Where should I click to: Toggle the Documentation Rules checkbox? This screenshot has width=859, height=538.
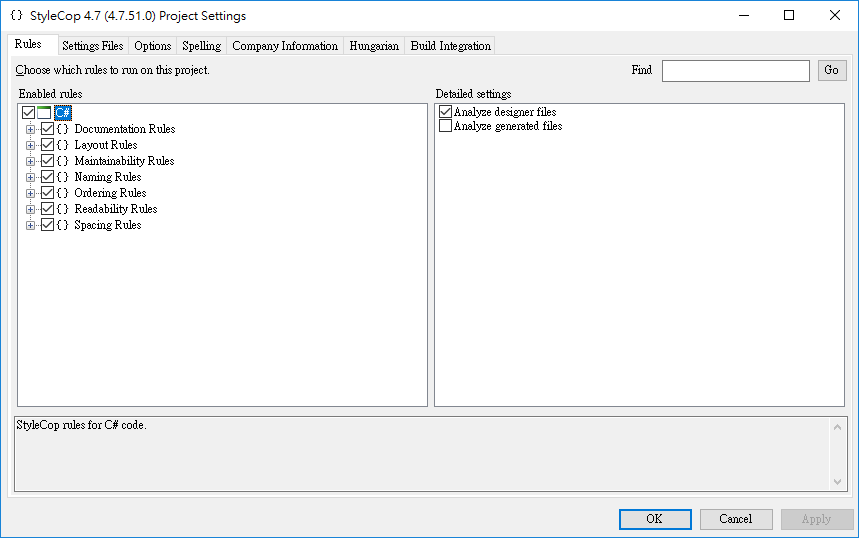pyautogui.click(x=48, y=129)
